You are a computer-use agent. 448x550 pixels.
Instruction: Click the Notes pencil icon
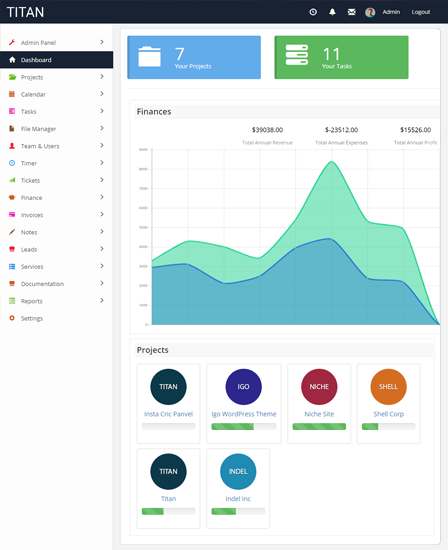[12, 232]
